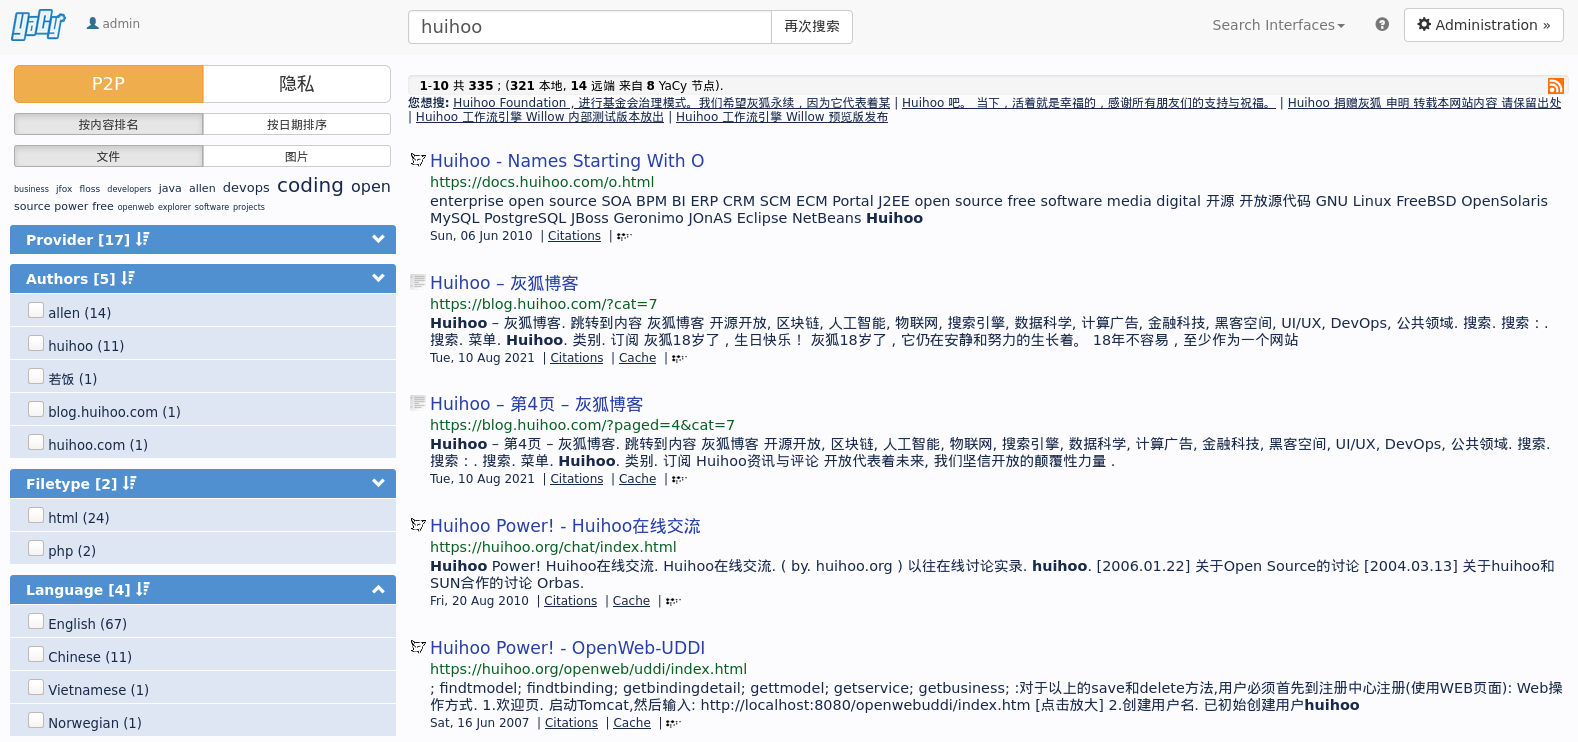Expand the Provider [17] facet chevron
The image size is (1578, 742).
[378, 239]
